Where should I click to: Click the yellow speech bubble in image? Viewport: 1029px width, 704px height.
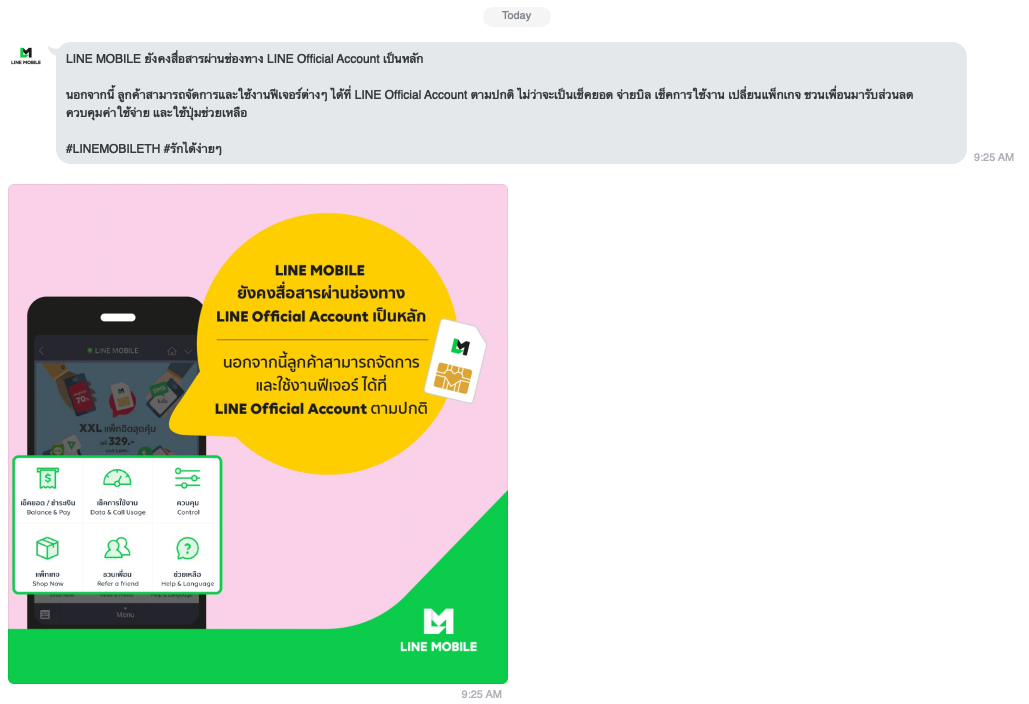pyautogui.click(x=320, y=340)
